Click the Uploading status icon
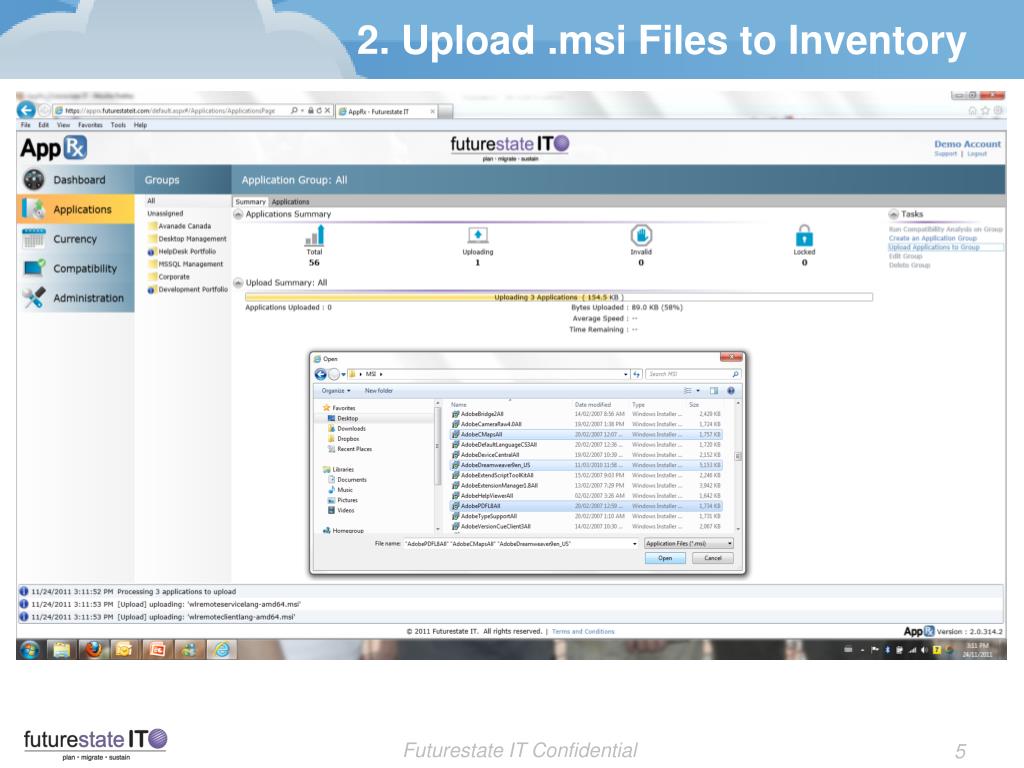 point(478,236)
